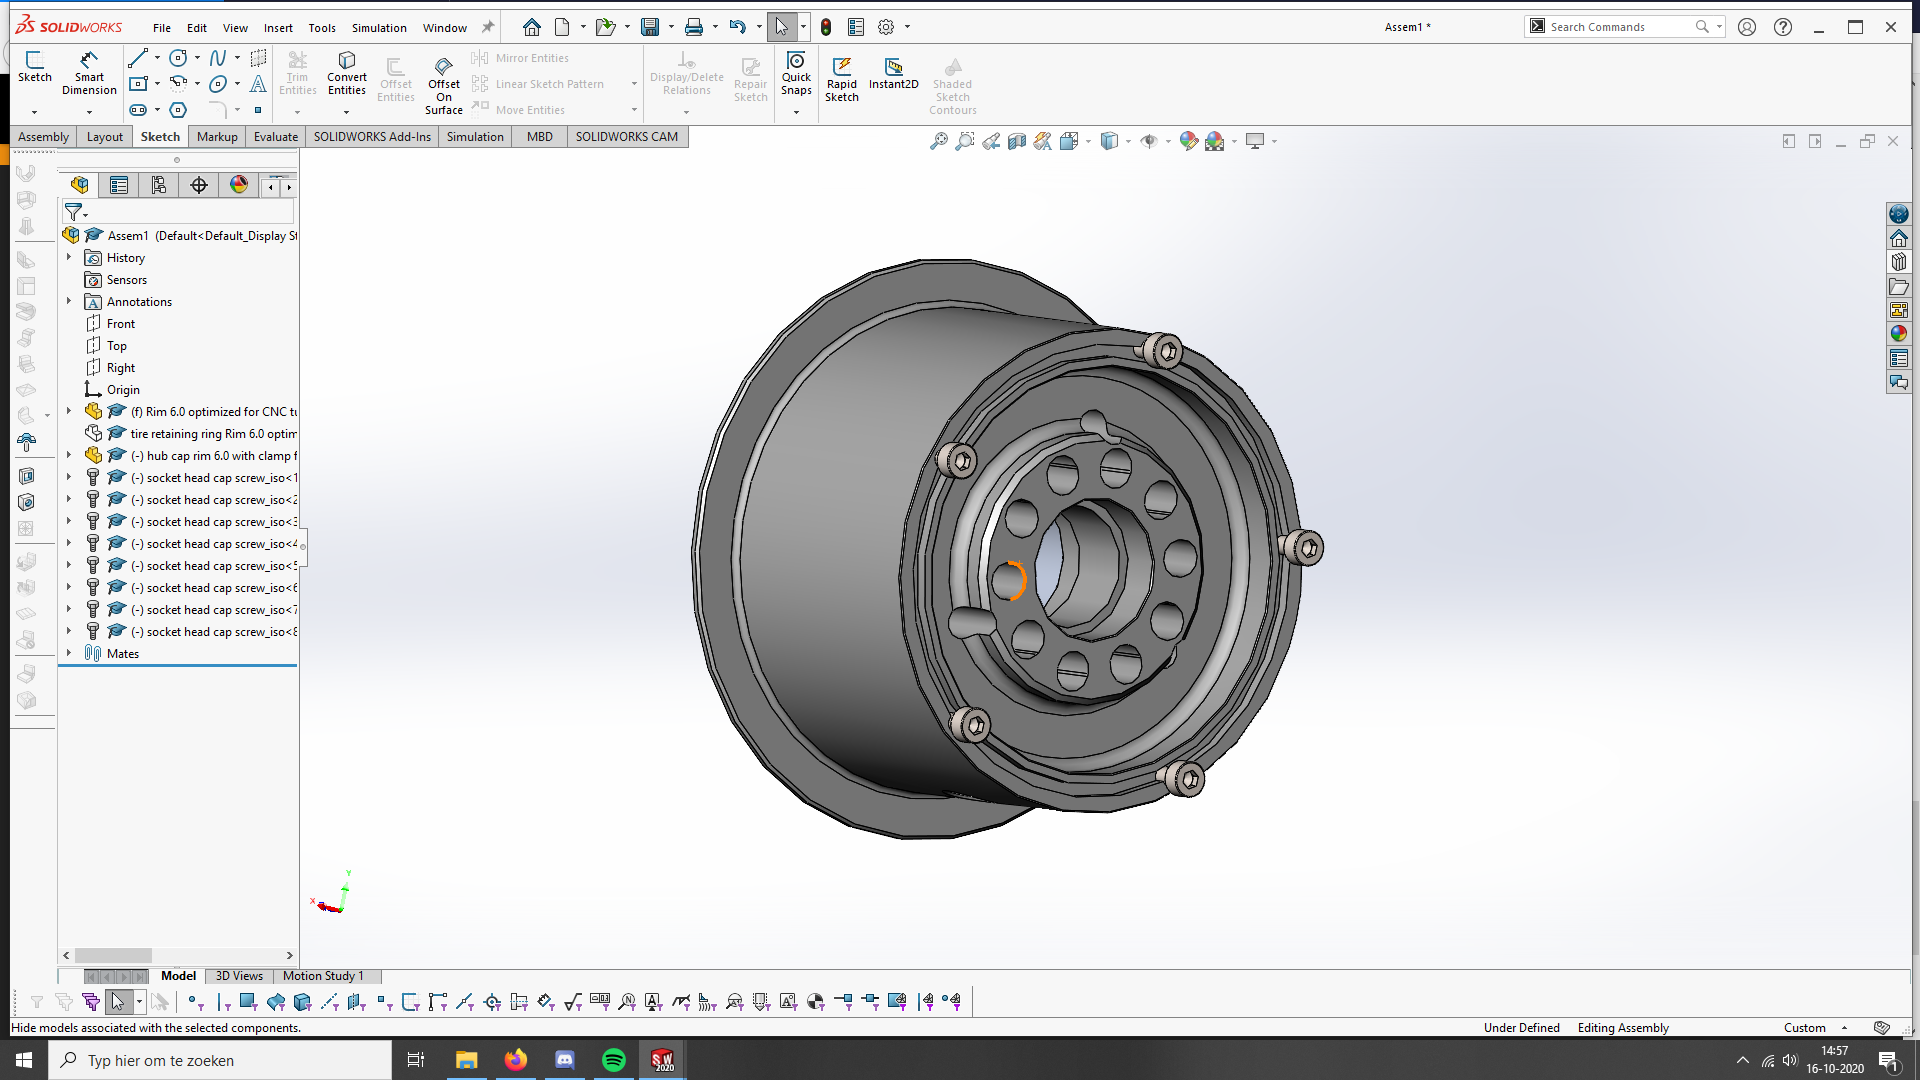
Task: Select the sketch Text tool
Action: point(258,84)
